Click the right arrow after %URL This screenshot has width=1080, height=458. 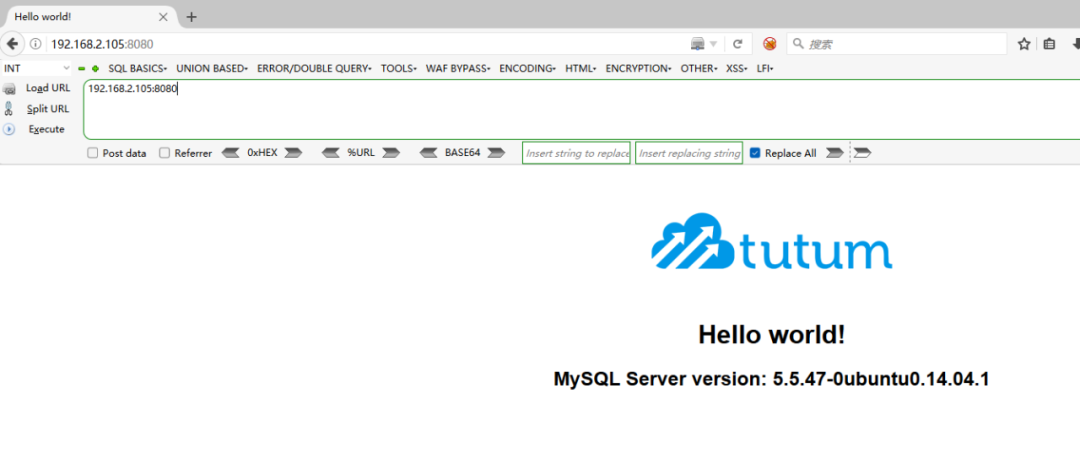(391, 153)
